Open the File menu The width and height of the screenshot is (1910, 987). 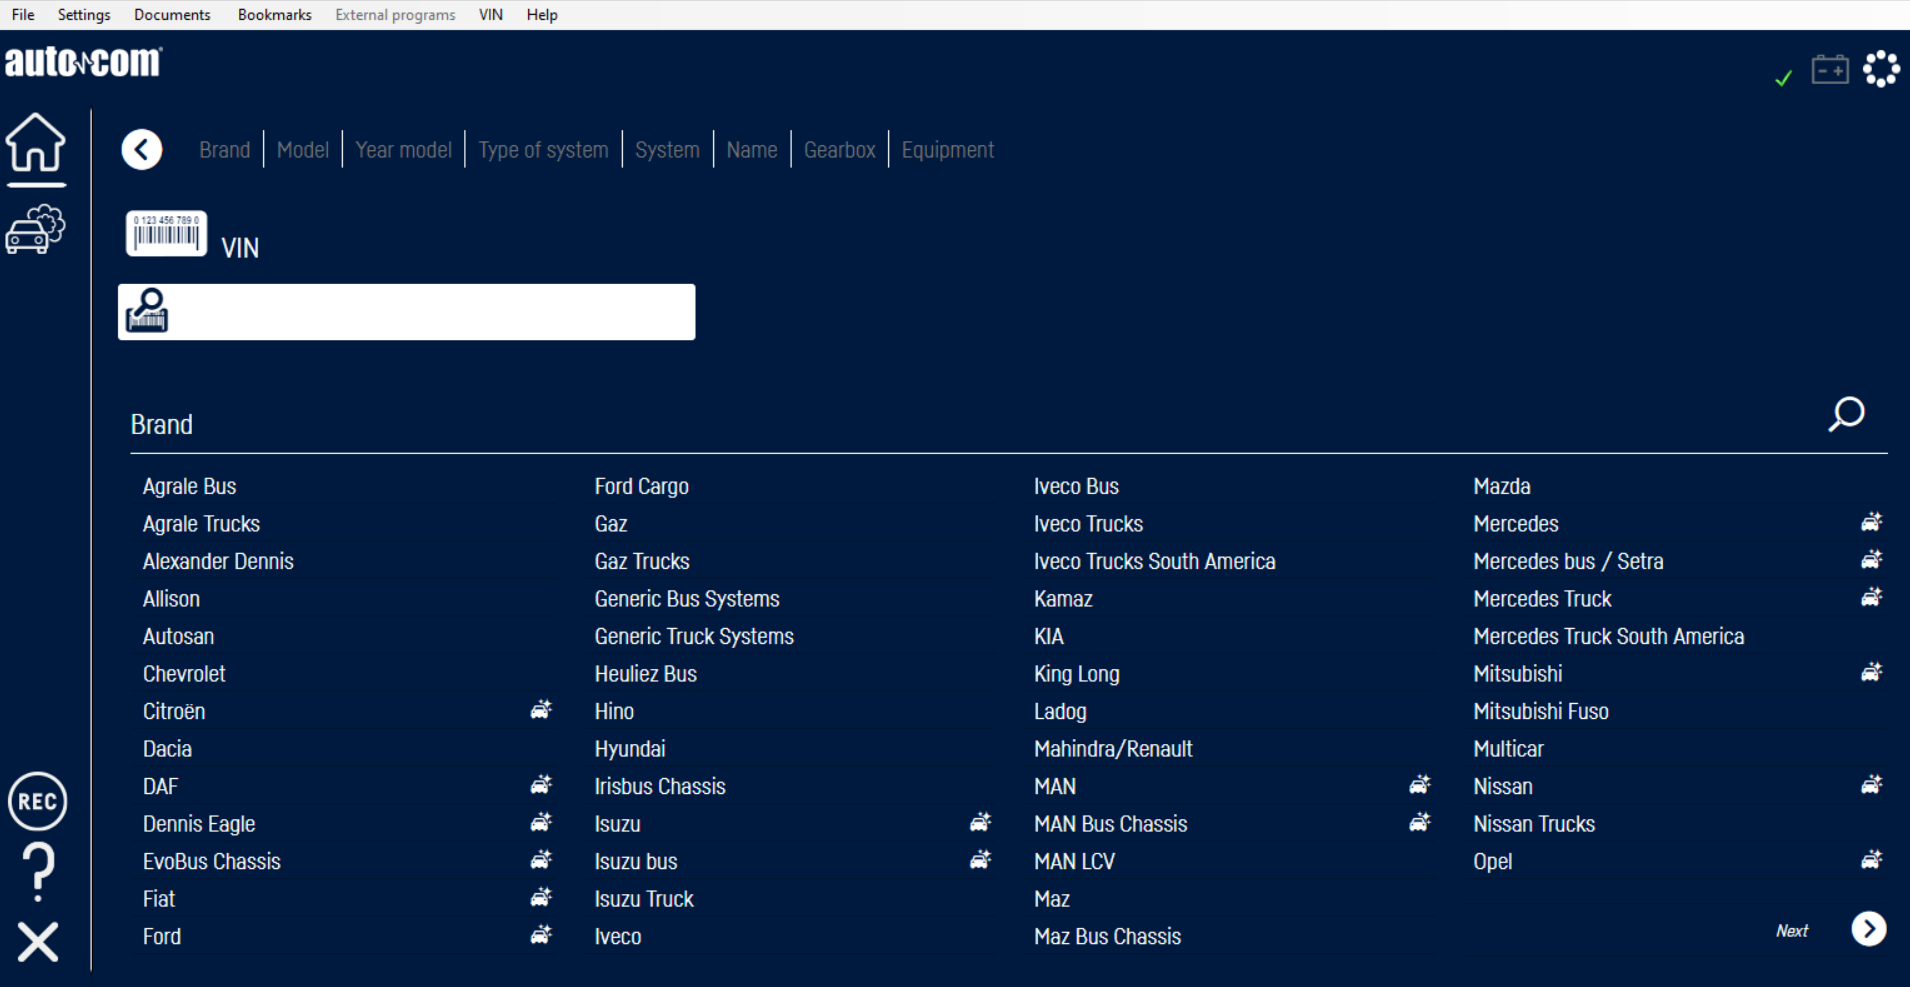tap(23, 15)
